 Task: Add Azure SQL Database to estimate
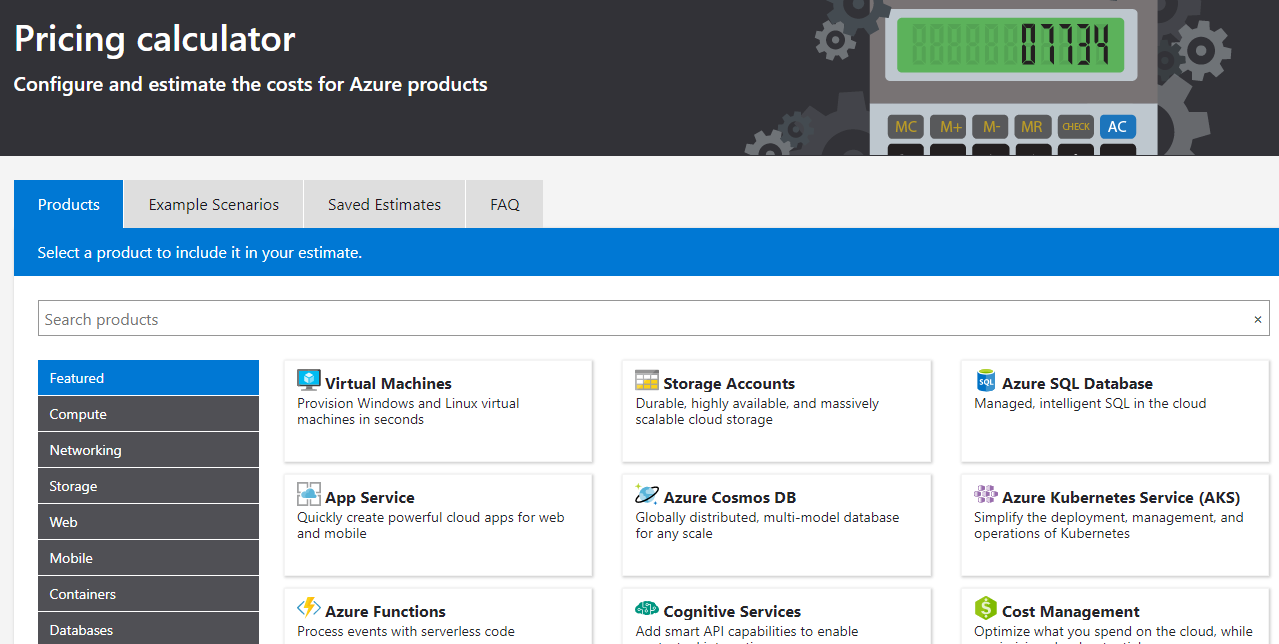1115,411
